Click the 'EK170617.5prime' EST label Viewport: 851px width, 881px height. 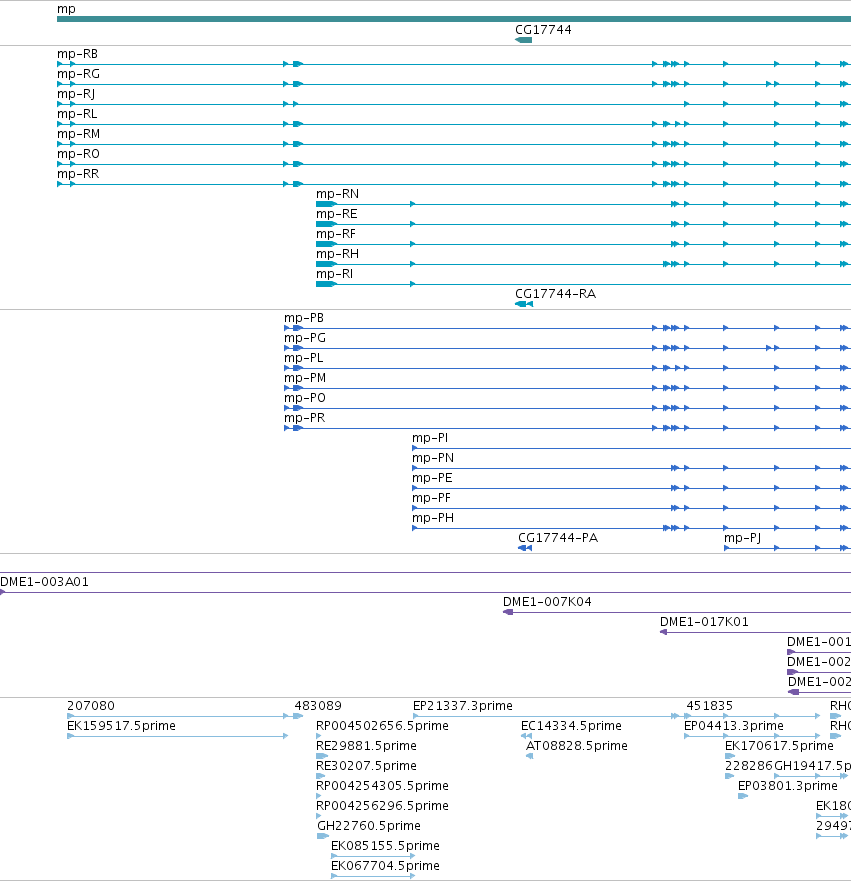[x=779, y=746]
